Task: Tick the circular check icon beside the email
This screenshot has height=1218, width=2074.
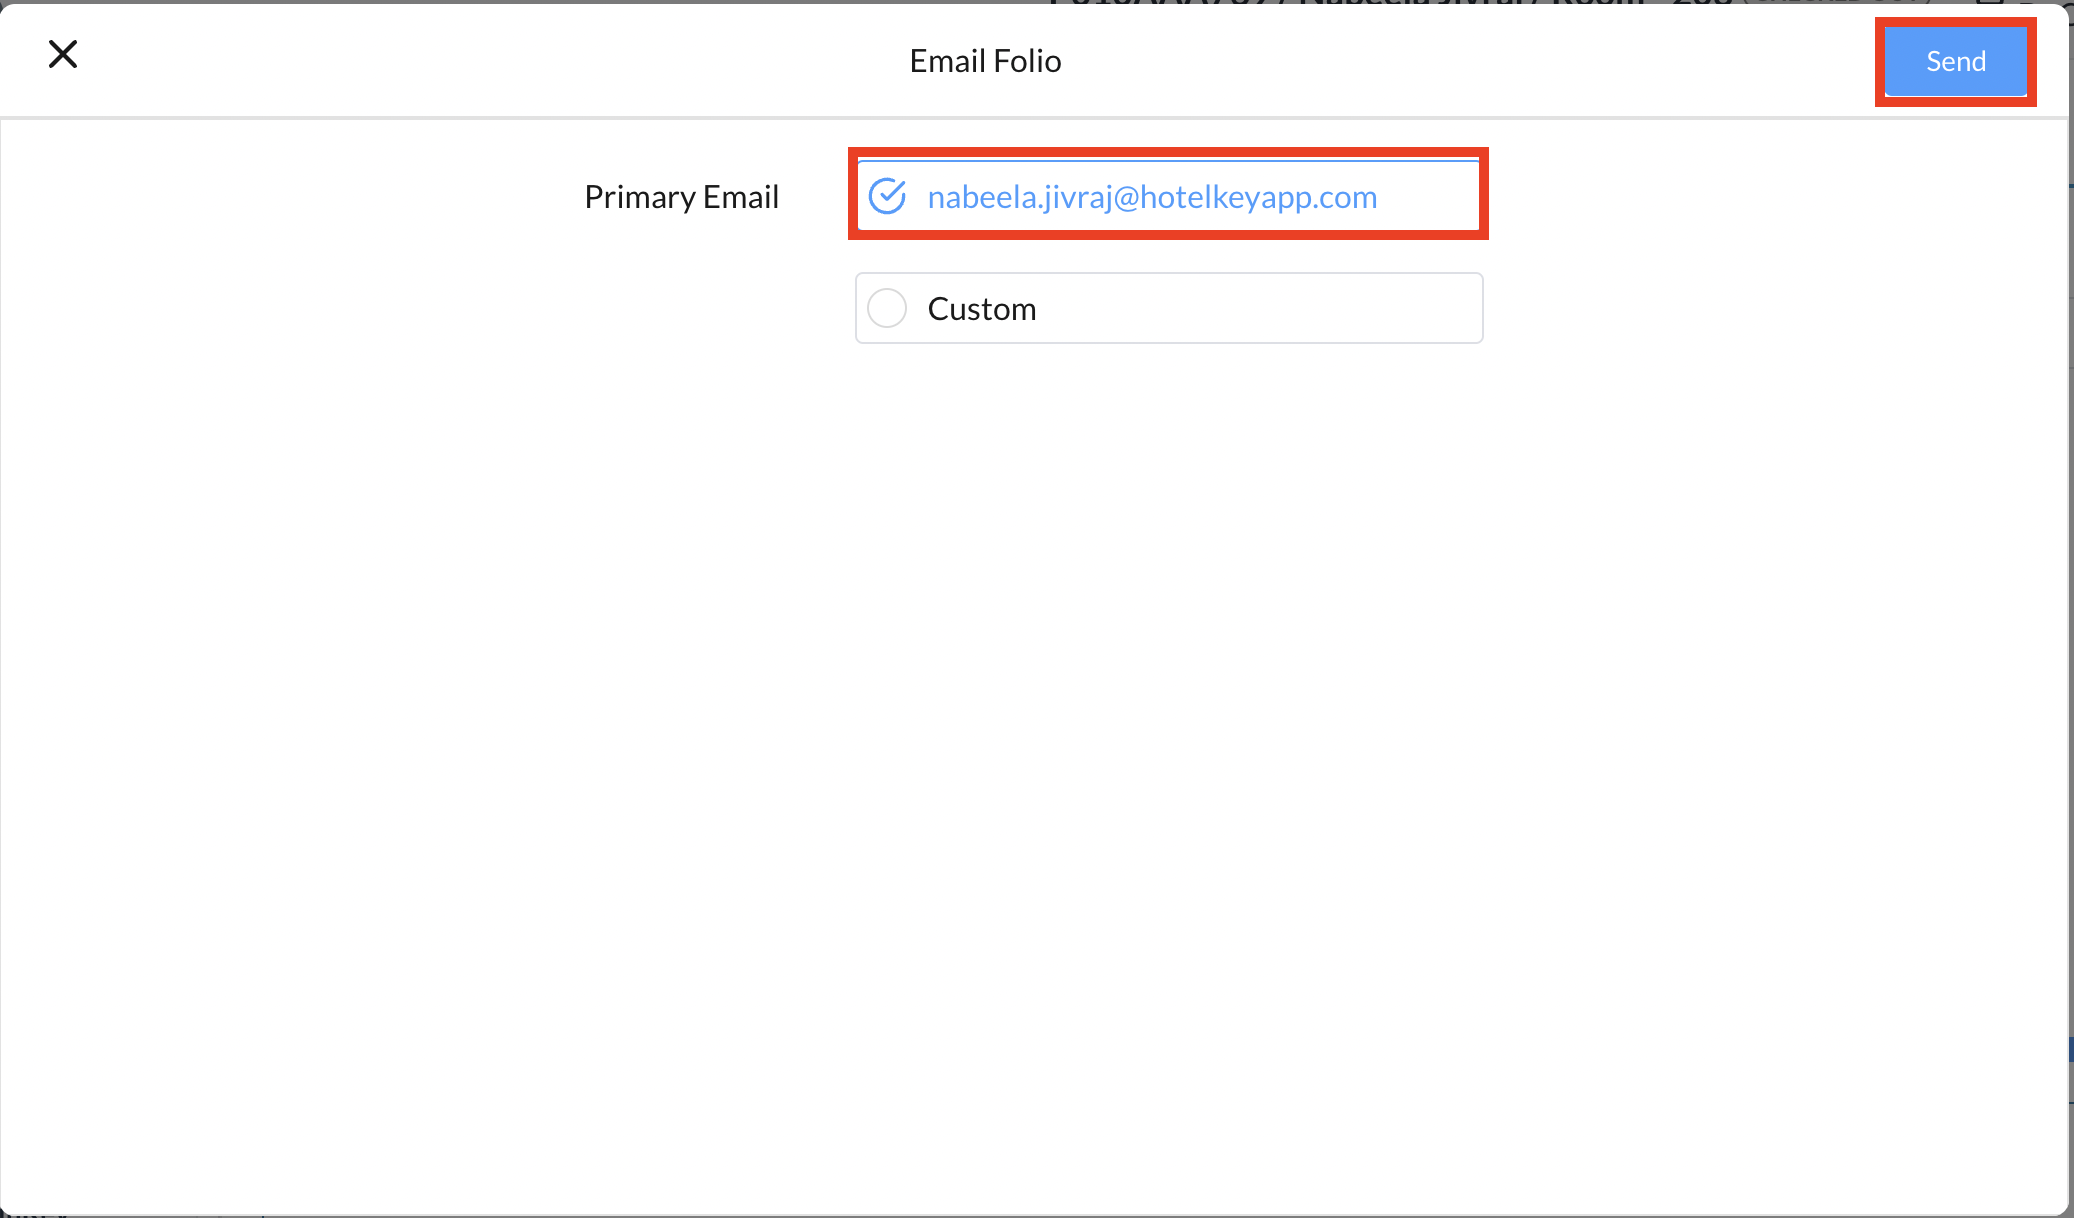Action: tap(887, 197)
